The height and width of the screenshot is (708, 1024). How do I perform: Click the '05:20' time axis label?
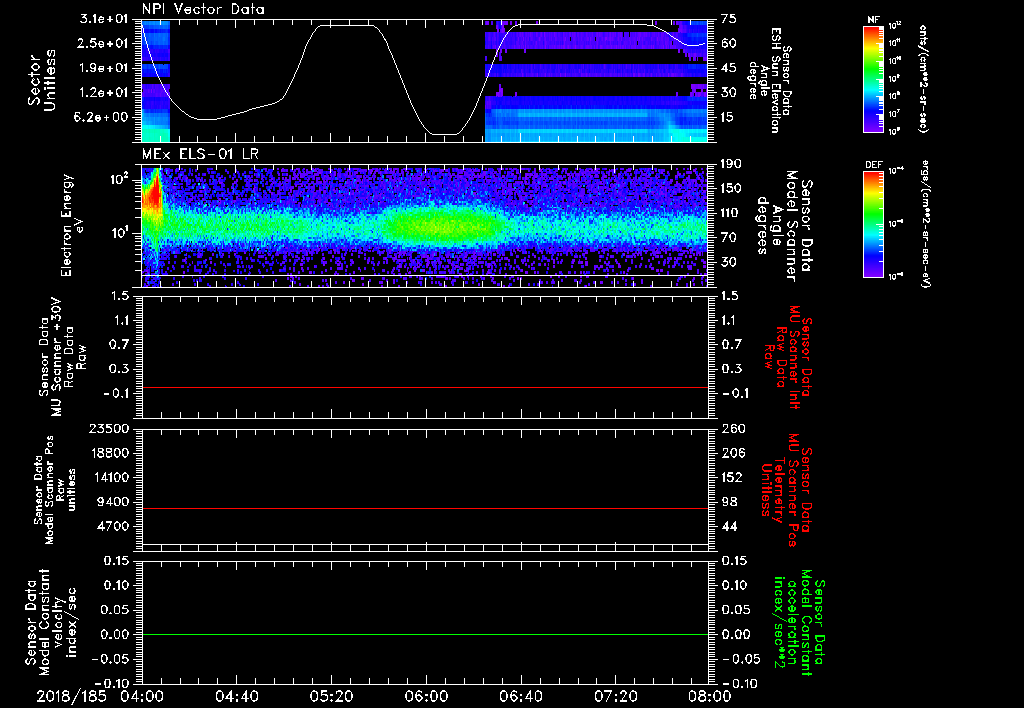(x=331, y=696)
